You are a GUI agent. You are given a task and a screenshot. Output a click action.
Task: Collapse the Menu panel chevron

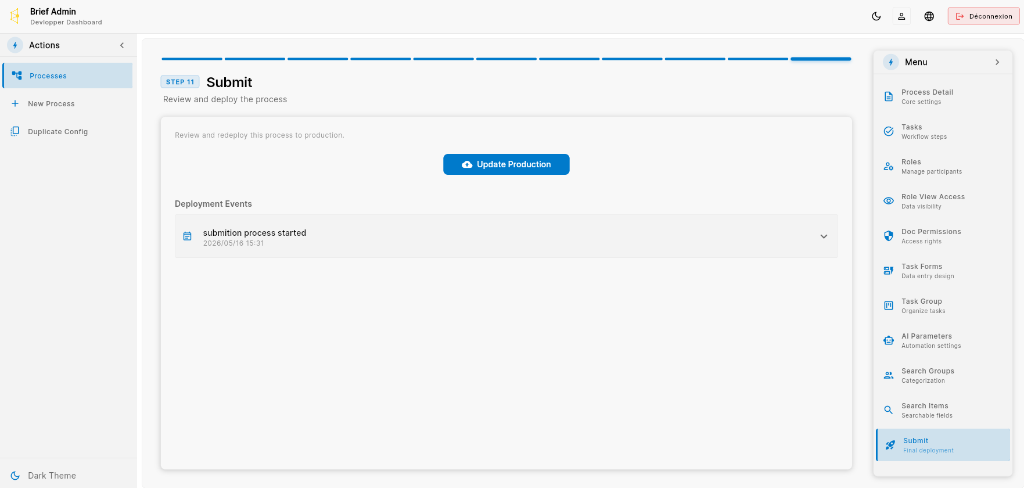click(x=997, y=62)
